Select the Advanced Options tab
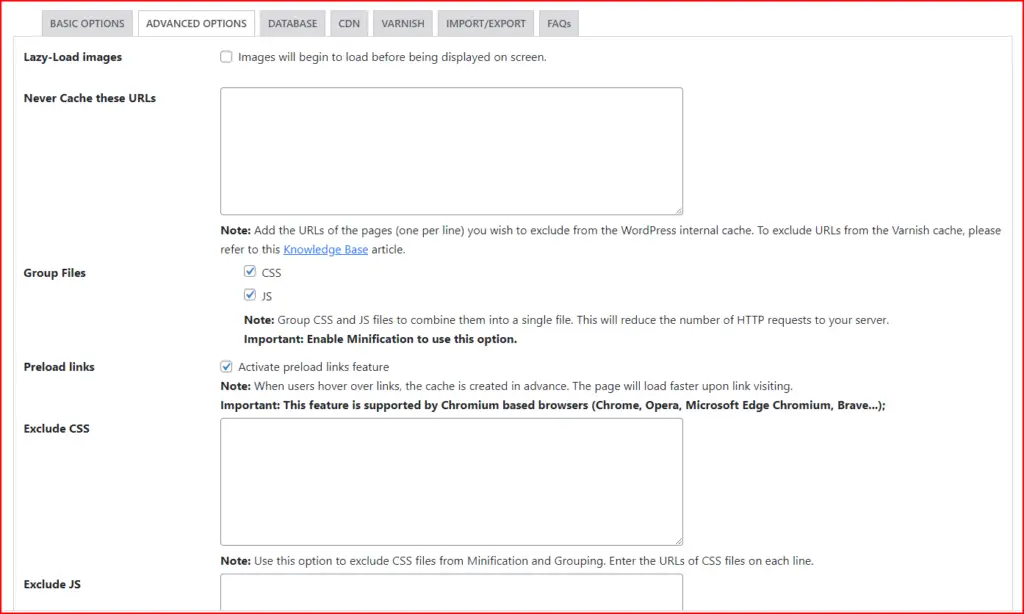The height and width of the screenshot is (614, 1024). [197, 24]
